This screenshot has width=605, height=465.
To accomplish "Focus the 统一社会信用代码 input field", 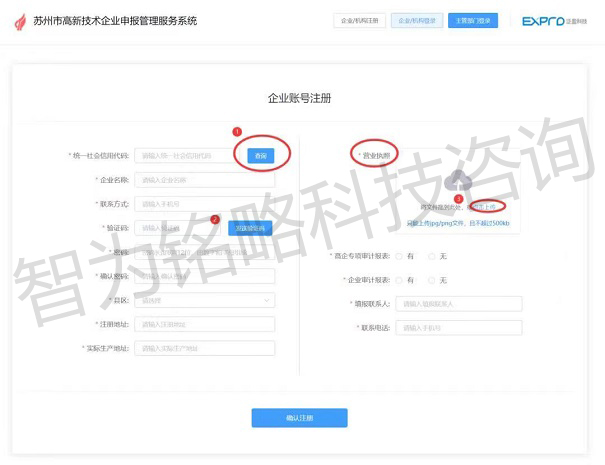I will (184, 156).
